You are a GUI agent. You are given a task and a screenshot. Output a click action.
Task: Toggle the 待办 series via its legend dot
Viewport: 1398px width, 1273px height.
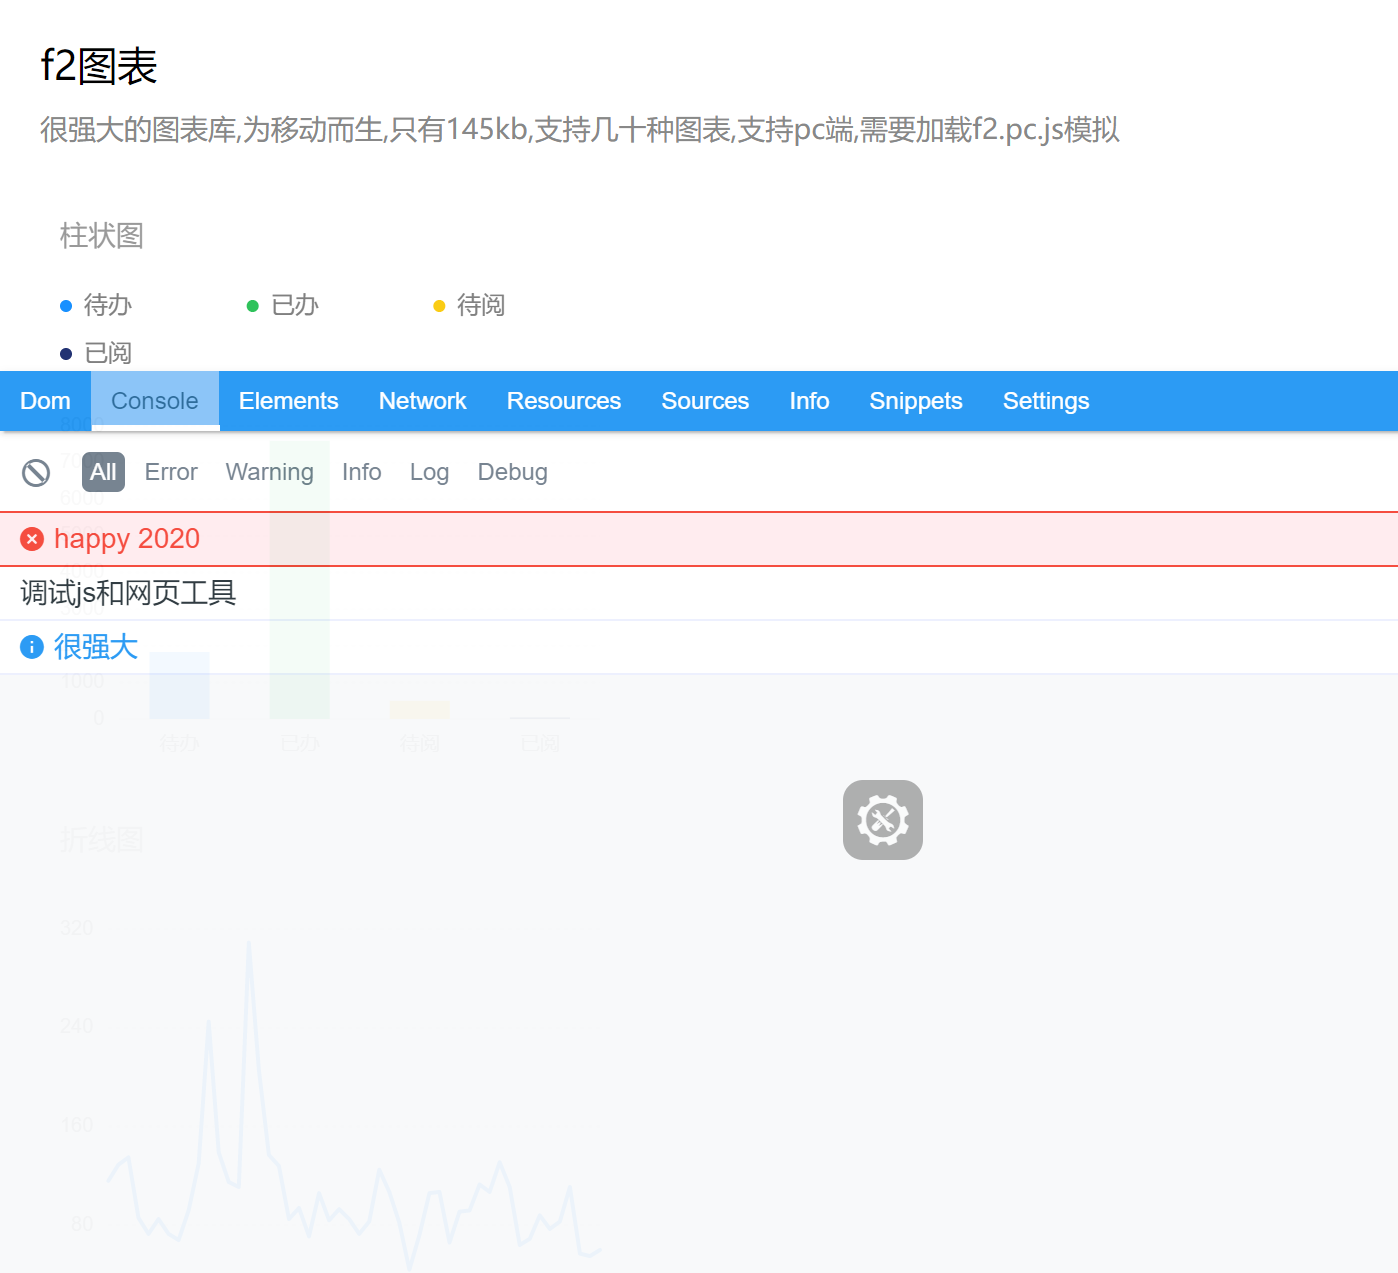click(66, 305)
